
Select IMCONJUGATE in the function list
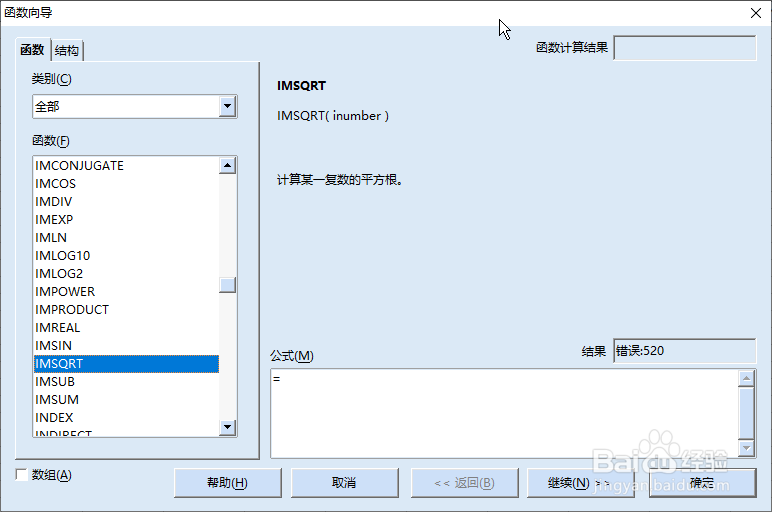point(126,165)
